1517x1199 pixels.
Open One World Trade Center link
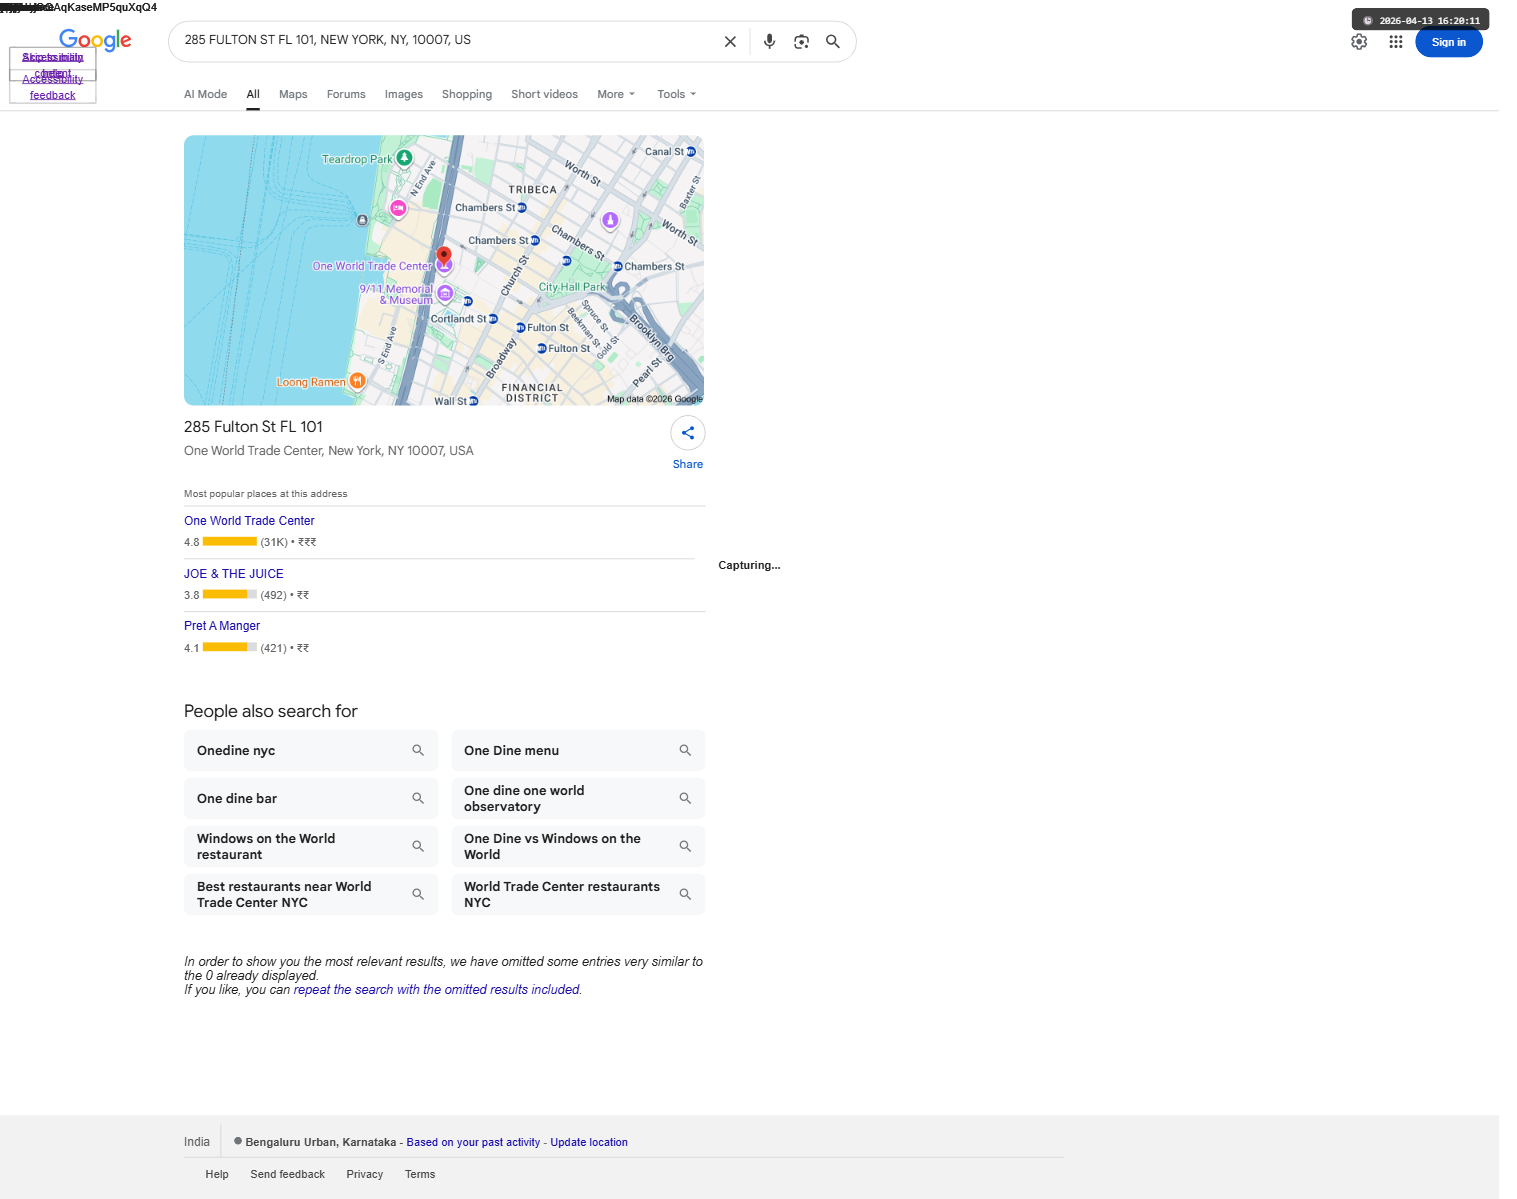click(x=249, y=521)
